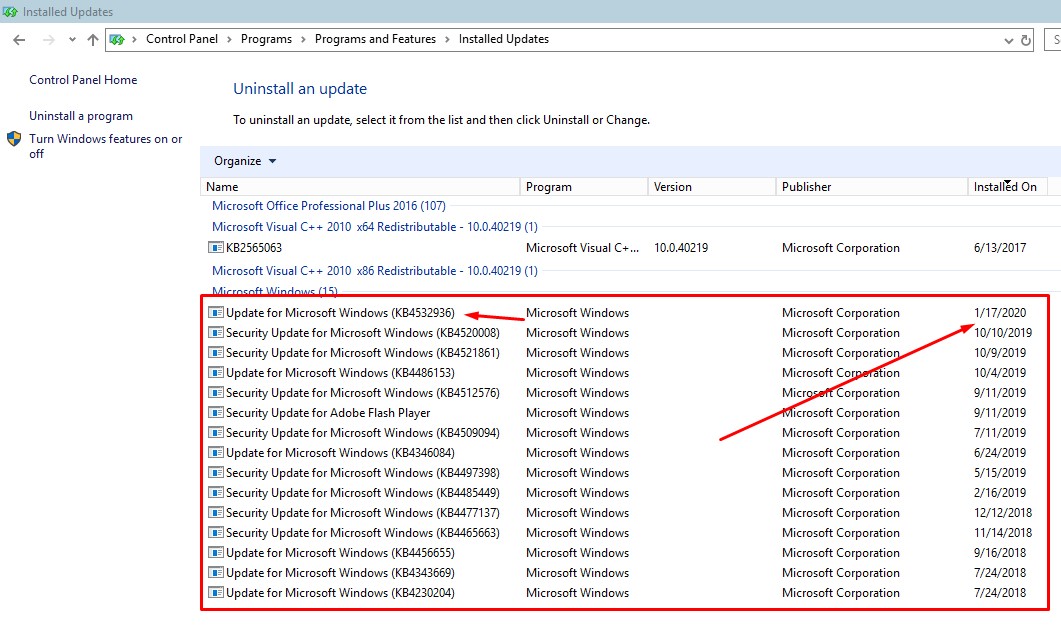Open the recent locations dropdown arrow
The image size is (1061, 628).
[72, 40]
